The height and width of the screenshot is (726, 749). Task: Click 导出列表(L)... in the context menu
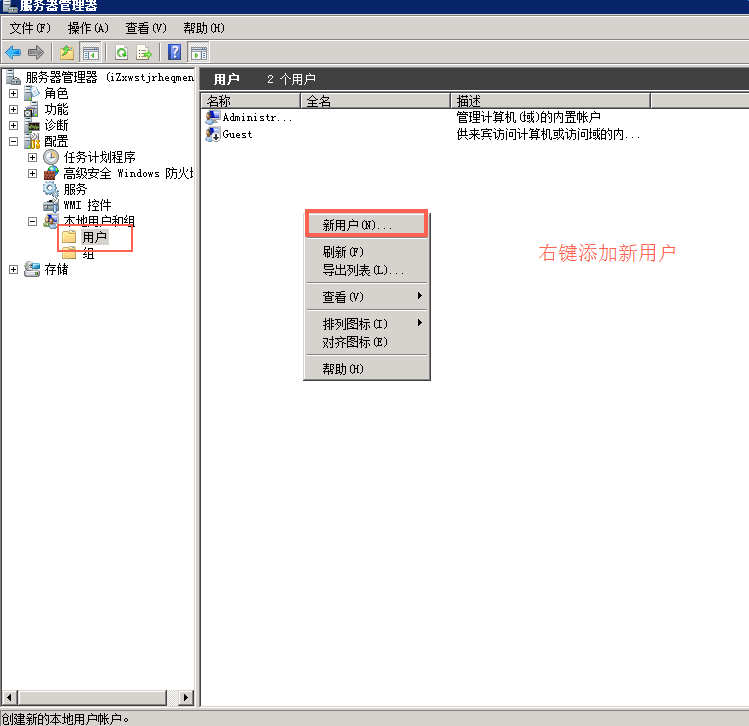362,270
